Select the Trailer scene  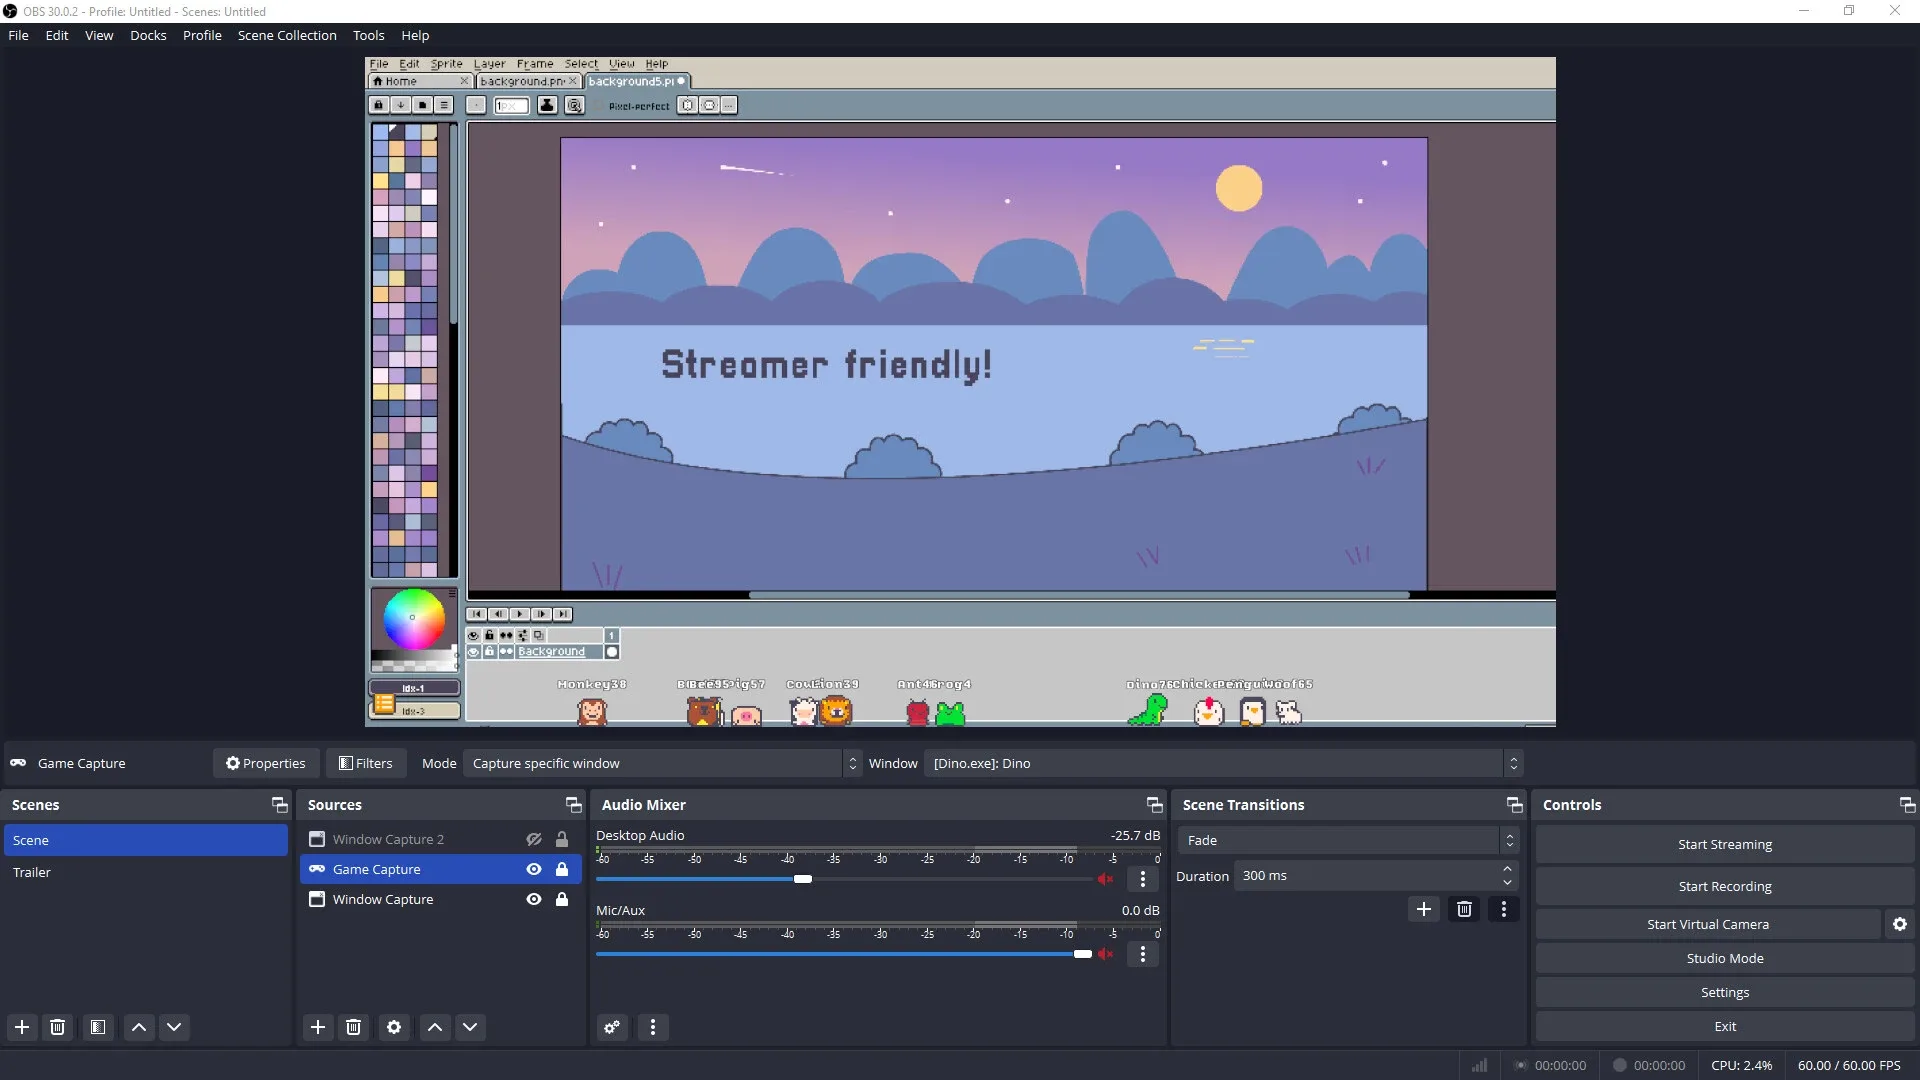(x=32, y=872)
